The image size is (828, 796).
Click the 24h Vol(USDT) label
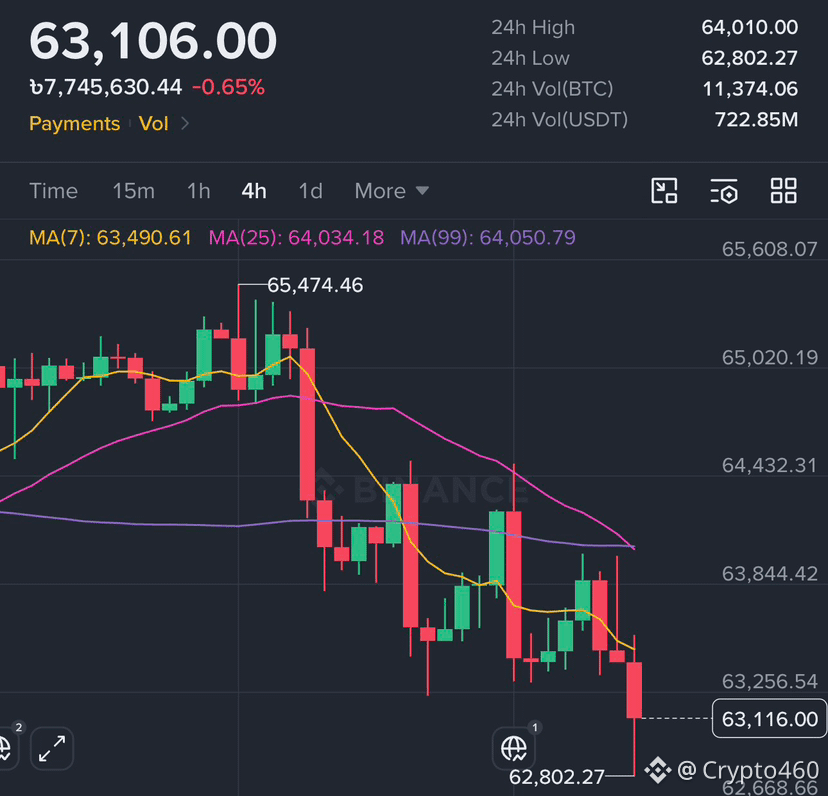pyautogui.click(x=559, y=120)
